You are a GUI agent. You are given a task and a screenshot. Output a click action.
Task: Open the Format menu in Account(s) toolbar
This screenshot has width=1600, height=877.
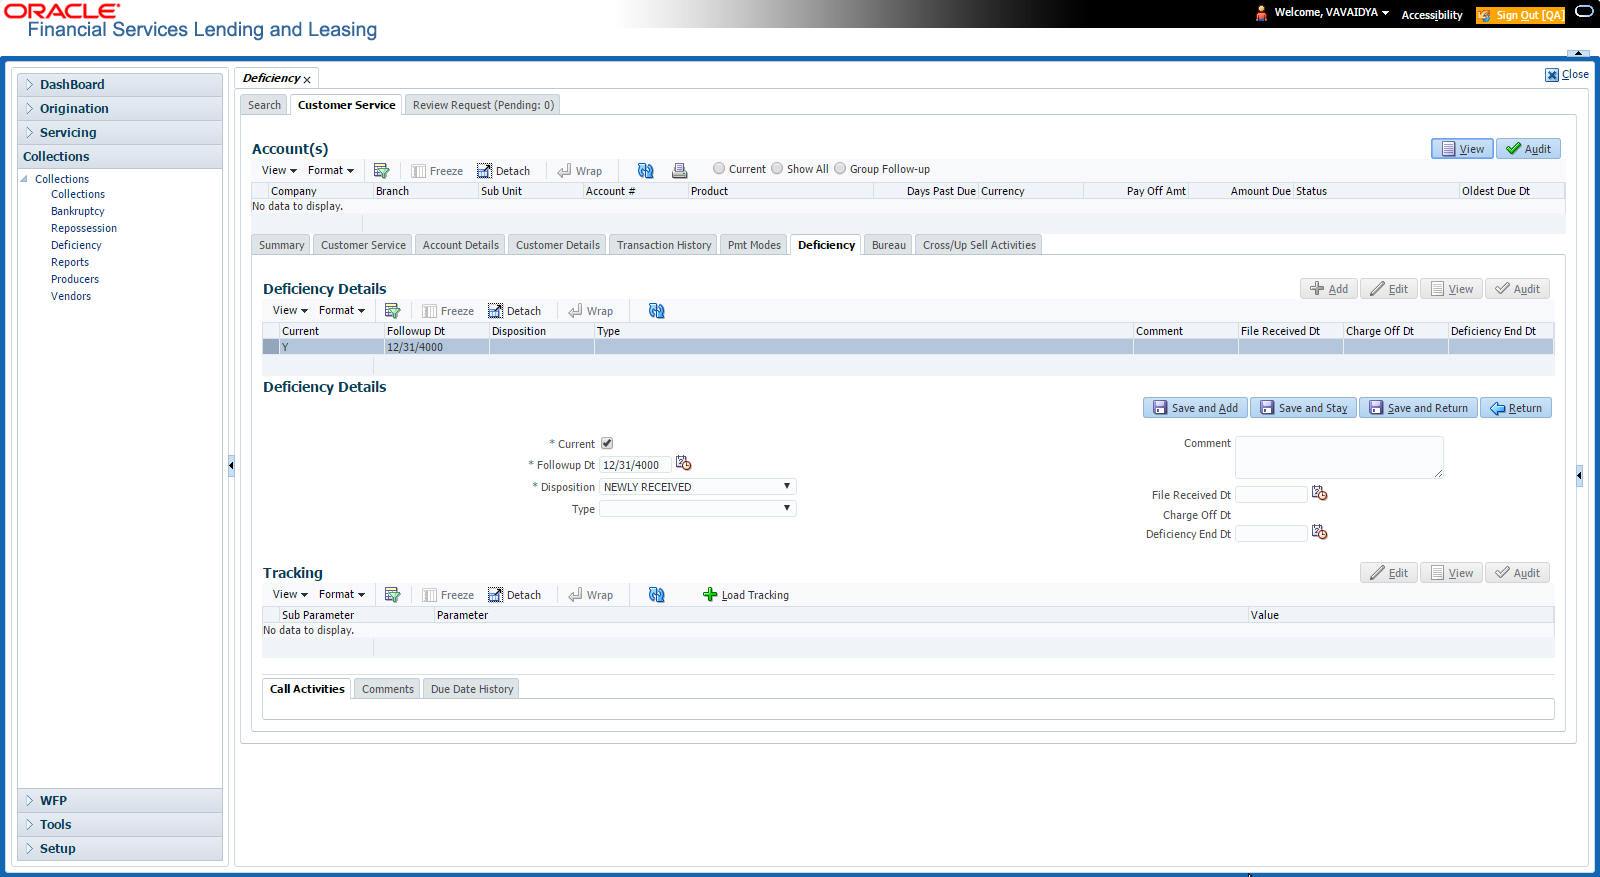[x=331, y=171]
